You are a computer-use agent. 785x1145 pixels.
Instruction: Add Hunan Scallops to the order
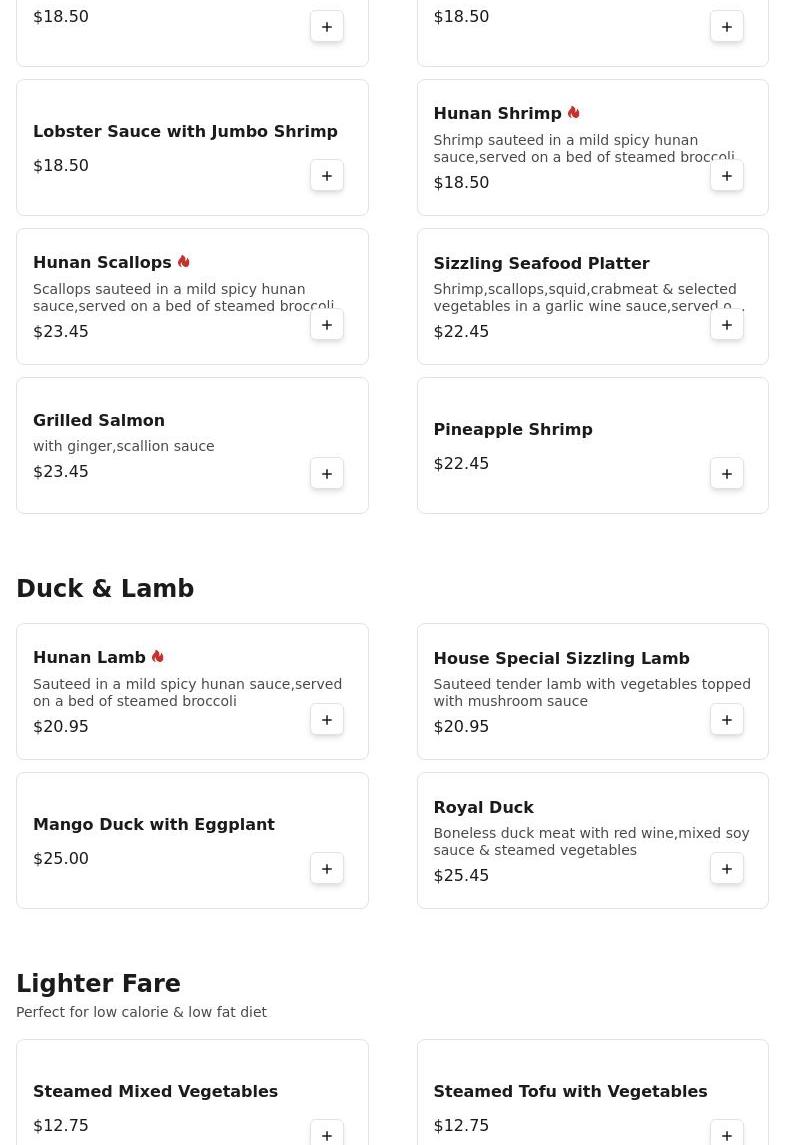click(x=327, y=325)
